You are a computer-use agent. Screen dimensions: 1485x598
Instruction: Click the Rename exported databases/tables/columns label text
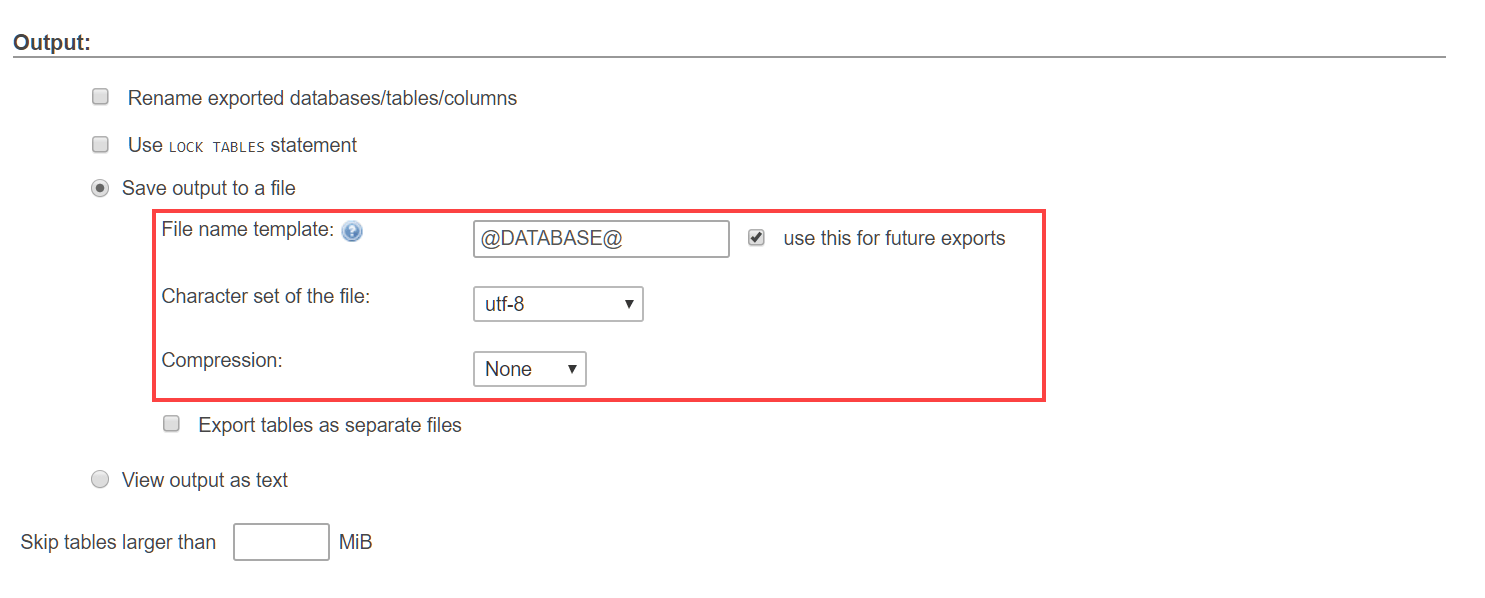(x=322, y=98)
